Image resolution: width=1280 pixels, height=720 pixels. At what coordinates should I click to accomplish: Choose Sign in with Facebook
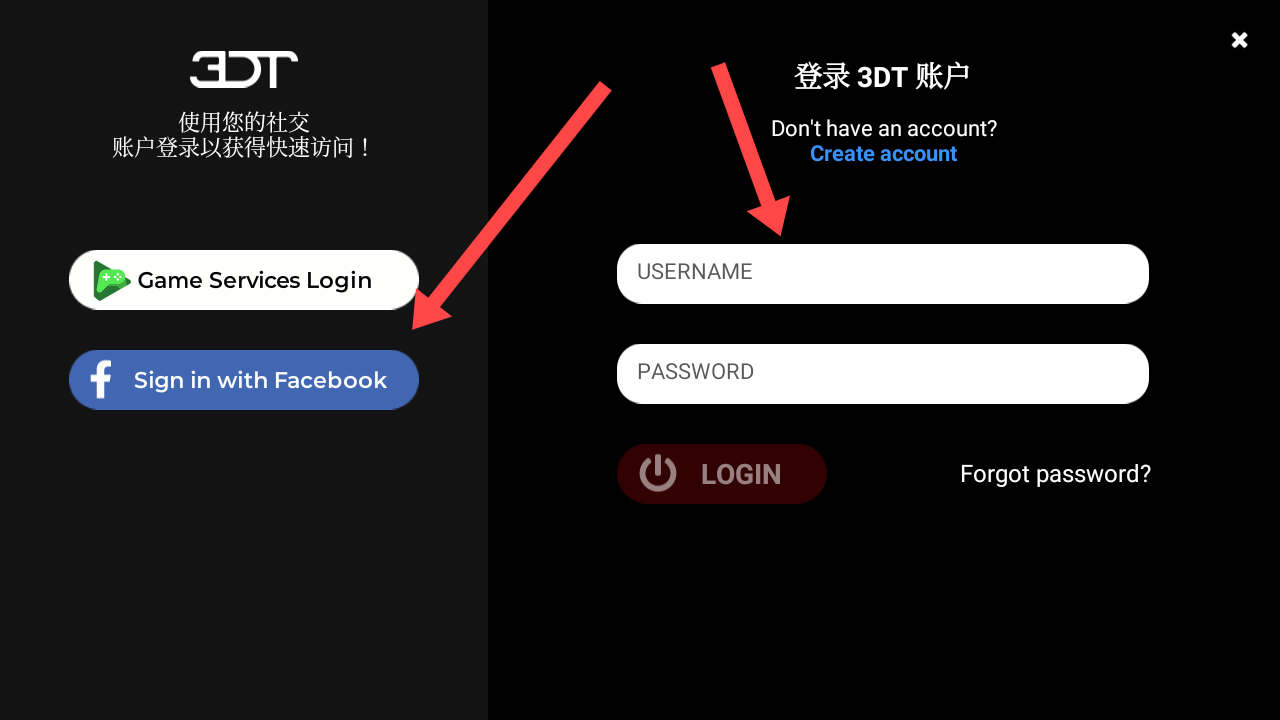[244, 380]
